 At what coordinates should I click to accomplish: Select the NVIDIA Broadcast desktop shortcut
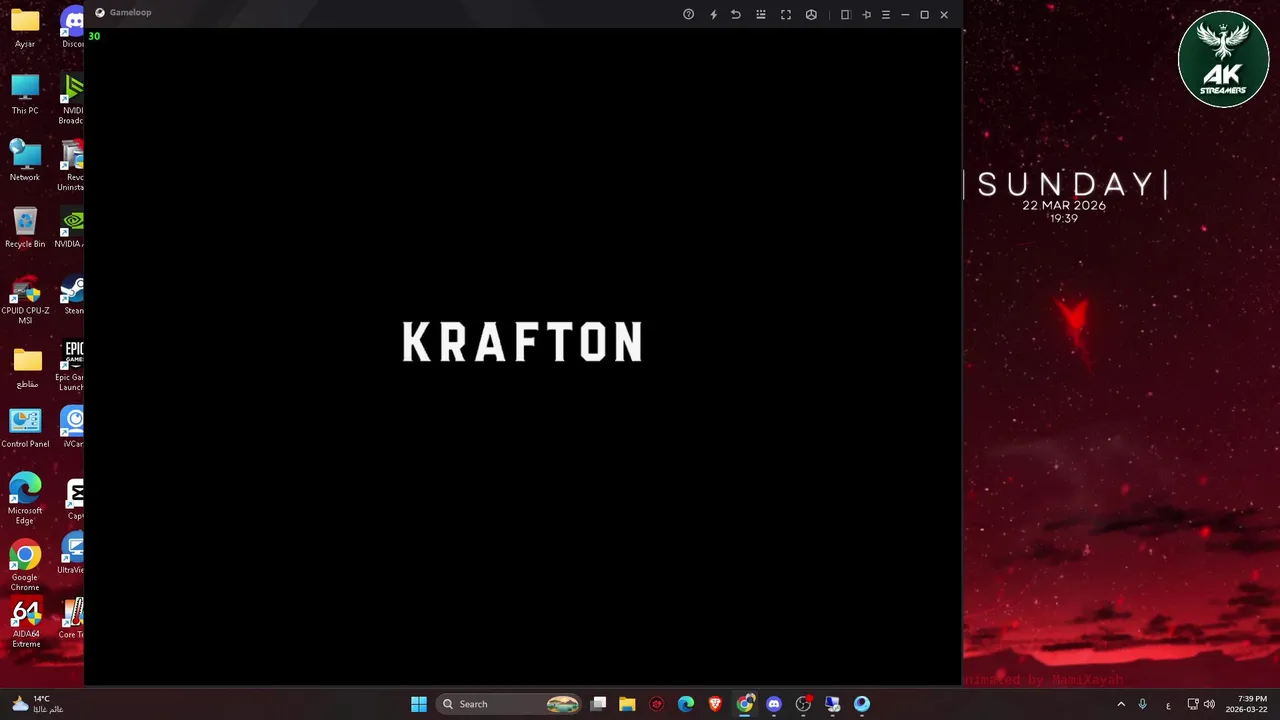(x=72, y=99)
